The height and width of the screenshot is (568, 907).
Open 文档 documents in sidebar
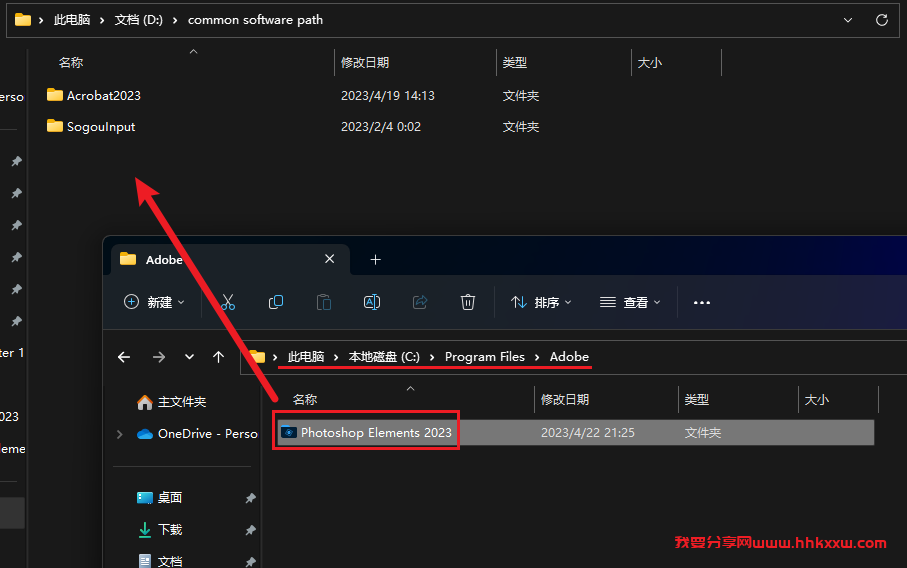[160, 560]
